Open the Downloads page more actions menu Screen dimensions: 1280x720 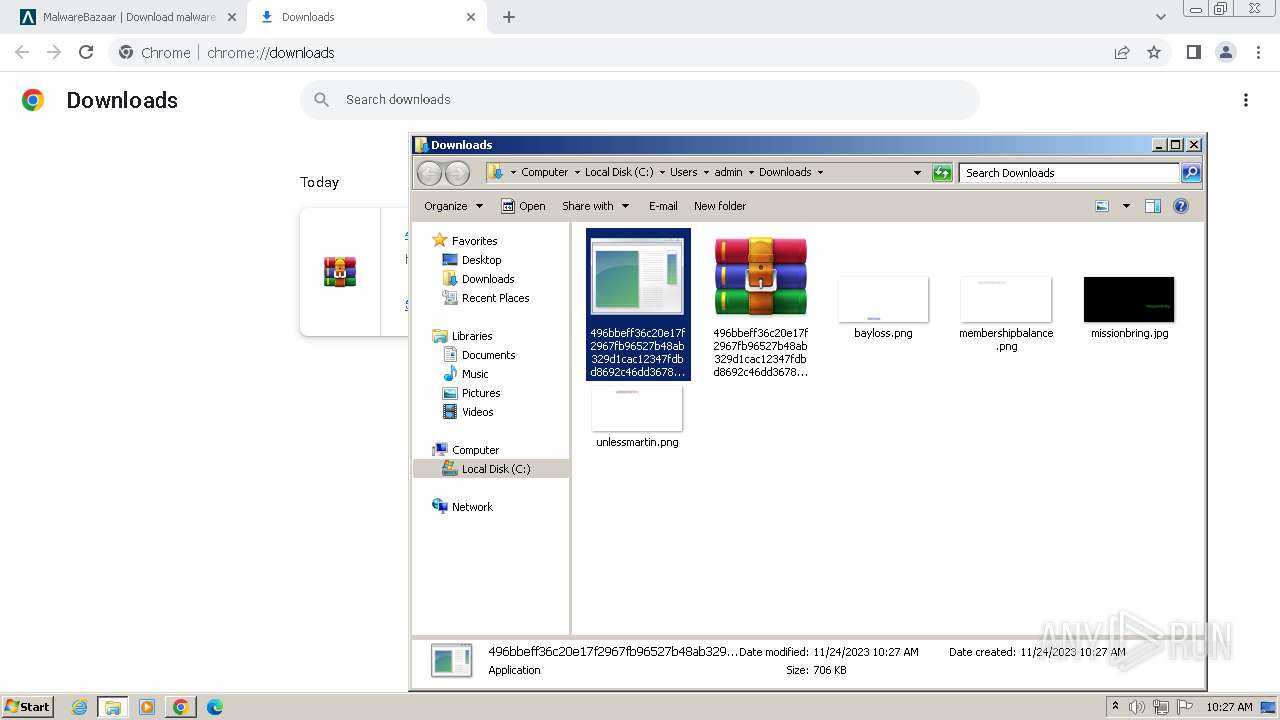1246,100
